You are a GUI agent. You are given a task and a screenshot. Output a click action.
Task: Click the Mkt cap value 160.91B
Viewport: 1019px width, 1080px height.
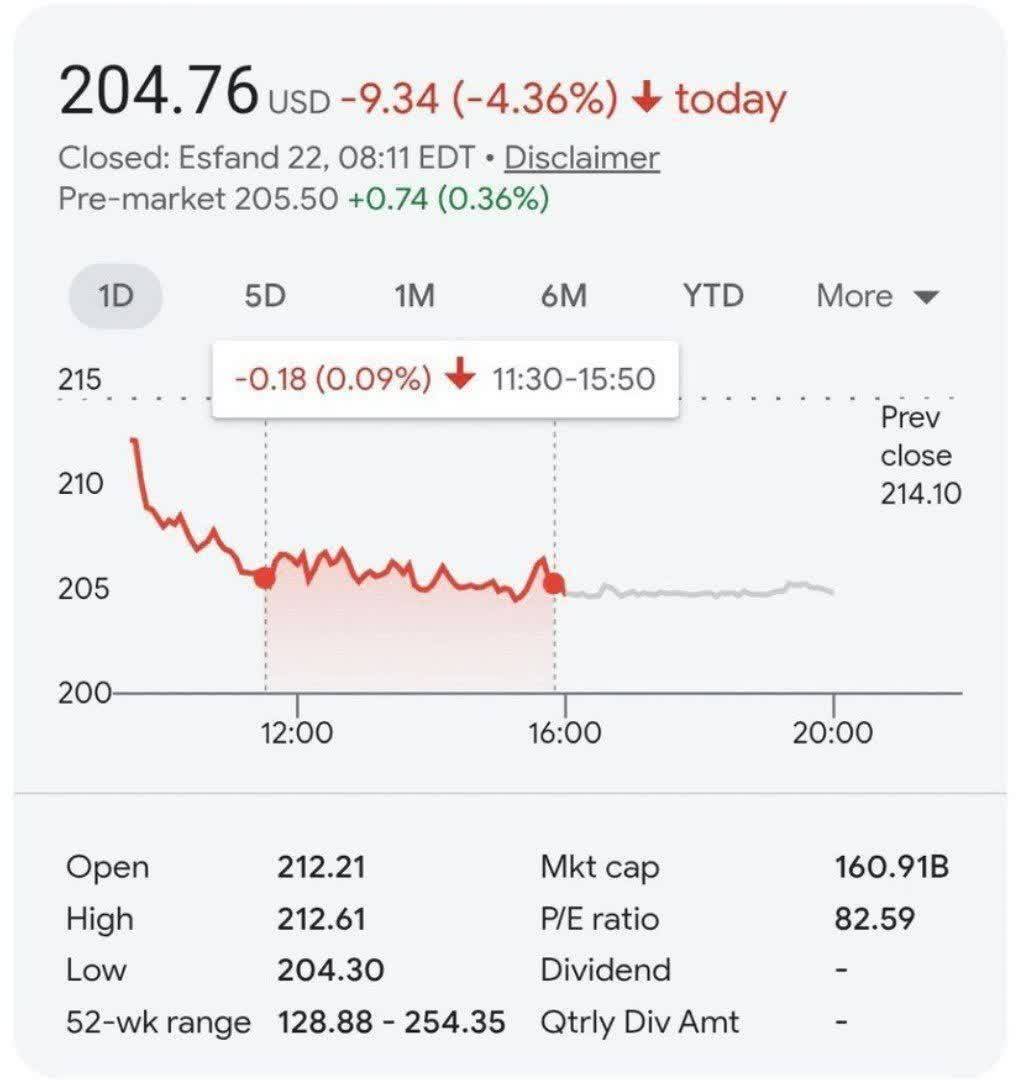coord(891,867)
